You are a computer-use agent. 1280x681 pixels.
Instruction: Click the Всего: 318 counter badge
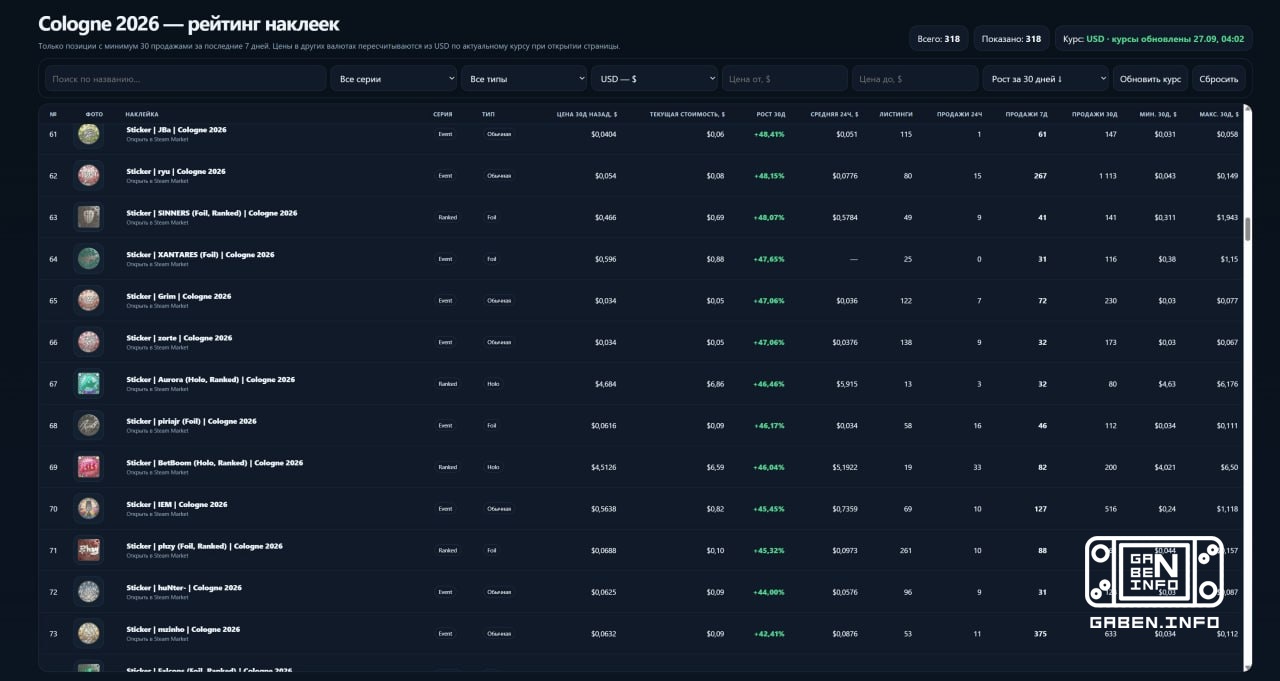[938, 39]
